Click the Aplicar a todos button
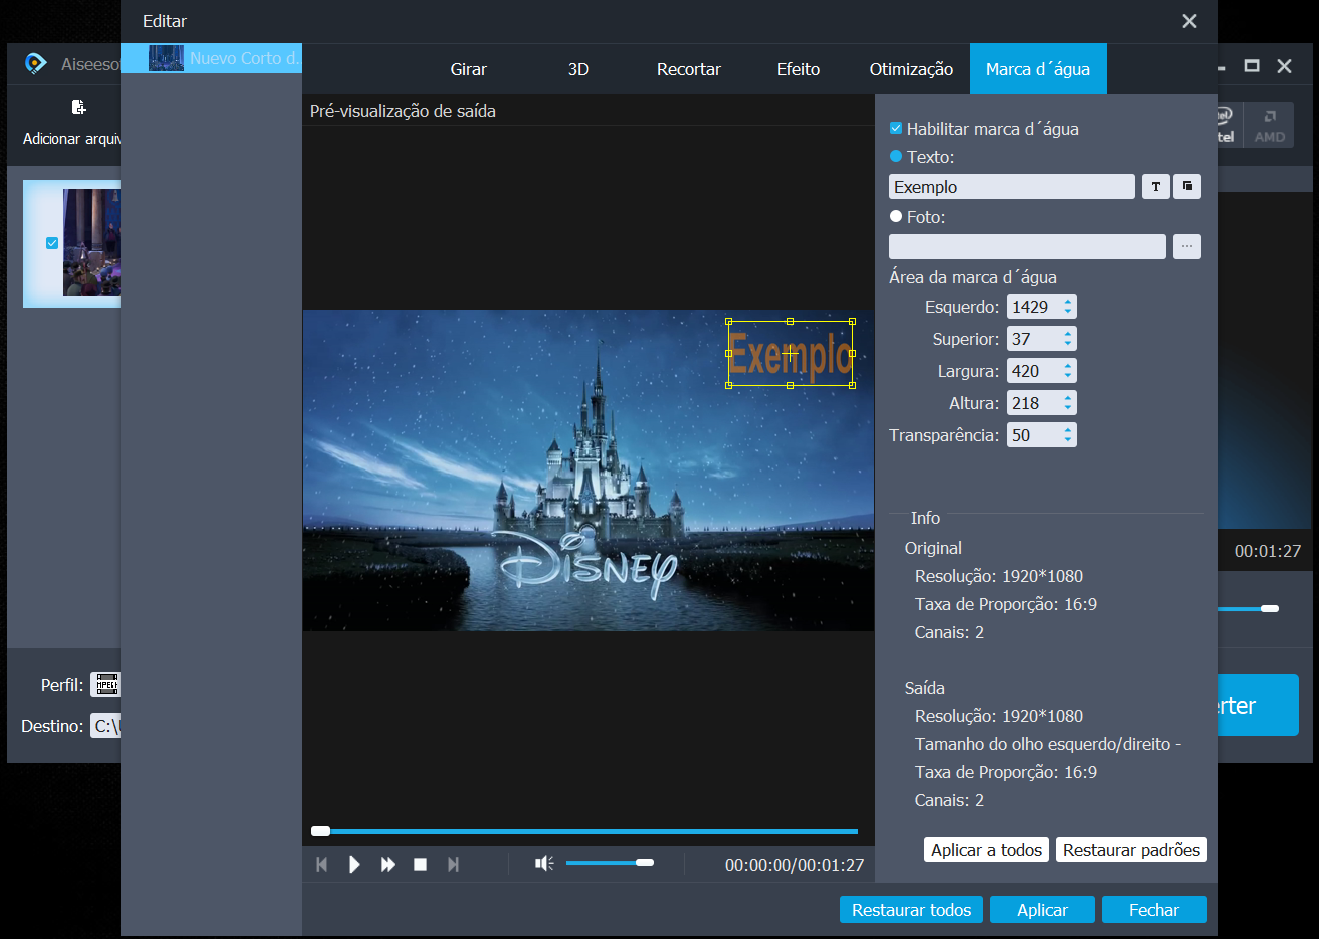The width and height of the screenshot is (1319, 939). (x=986, y=850)
